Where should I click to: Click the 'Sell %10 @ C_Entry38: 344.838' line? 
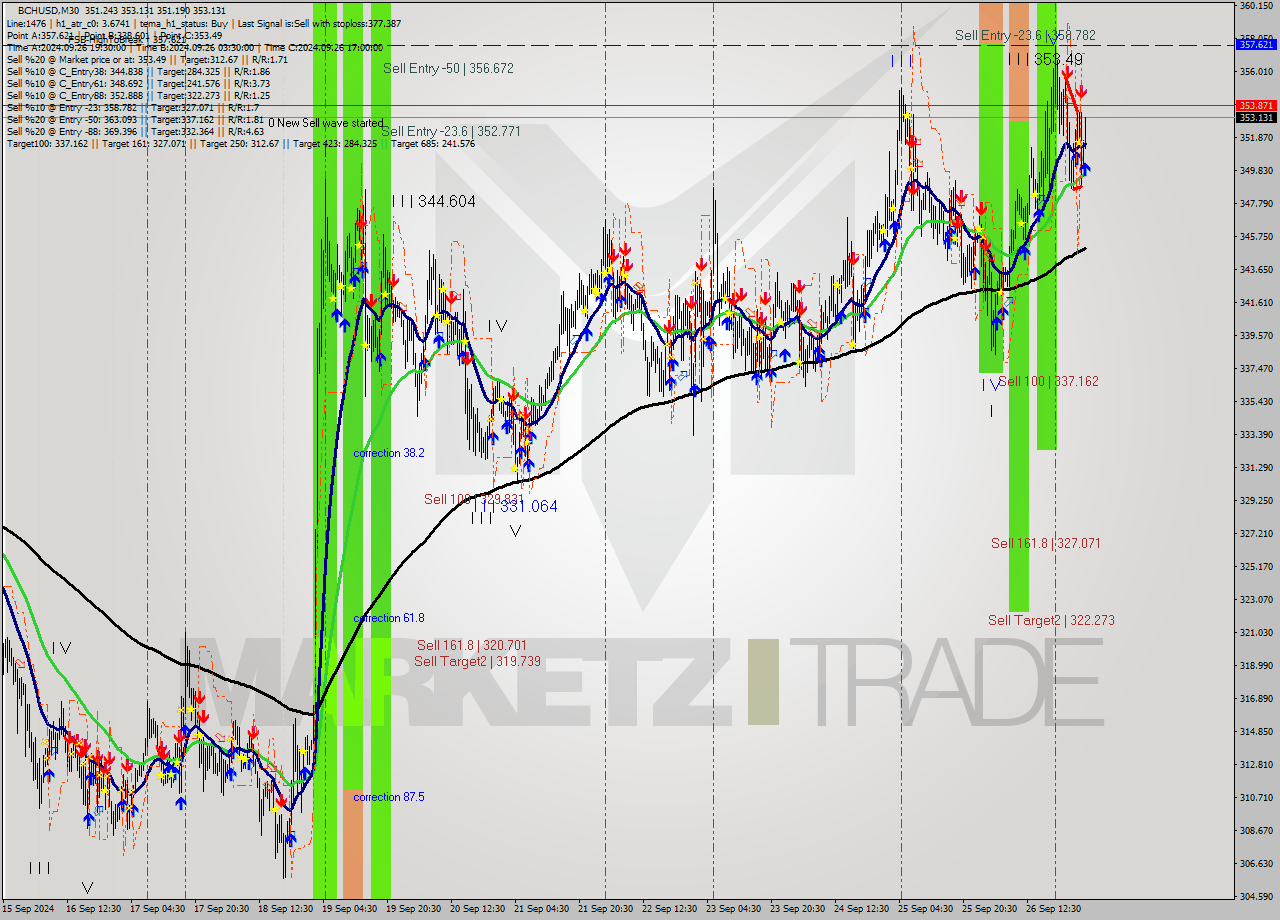pos(138,72)
